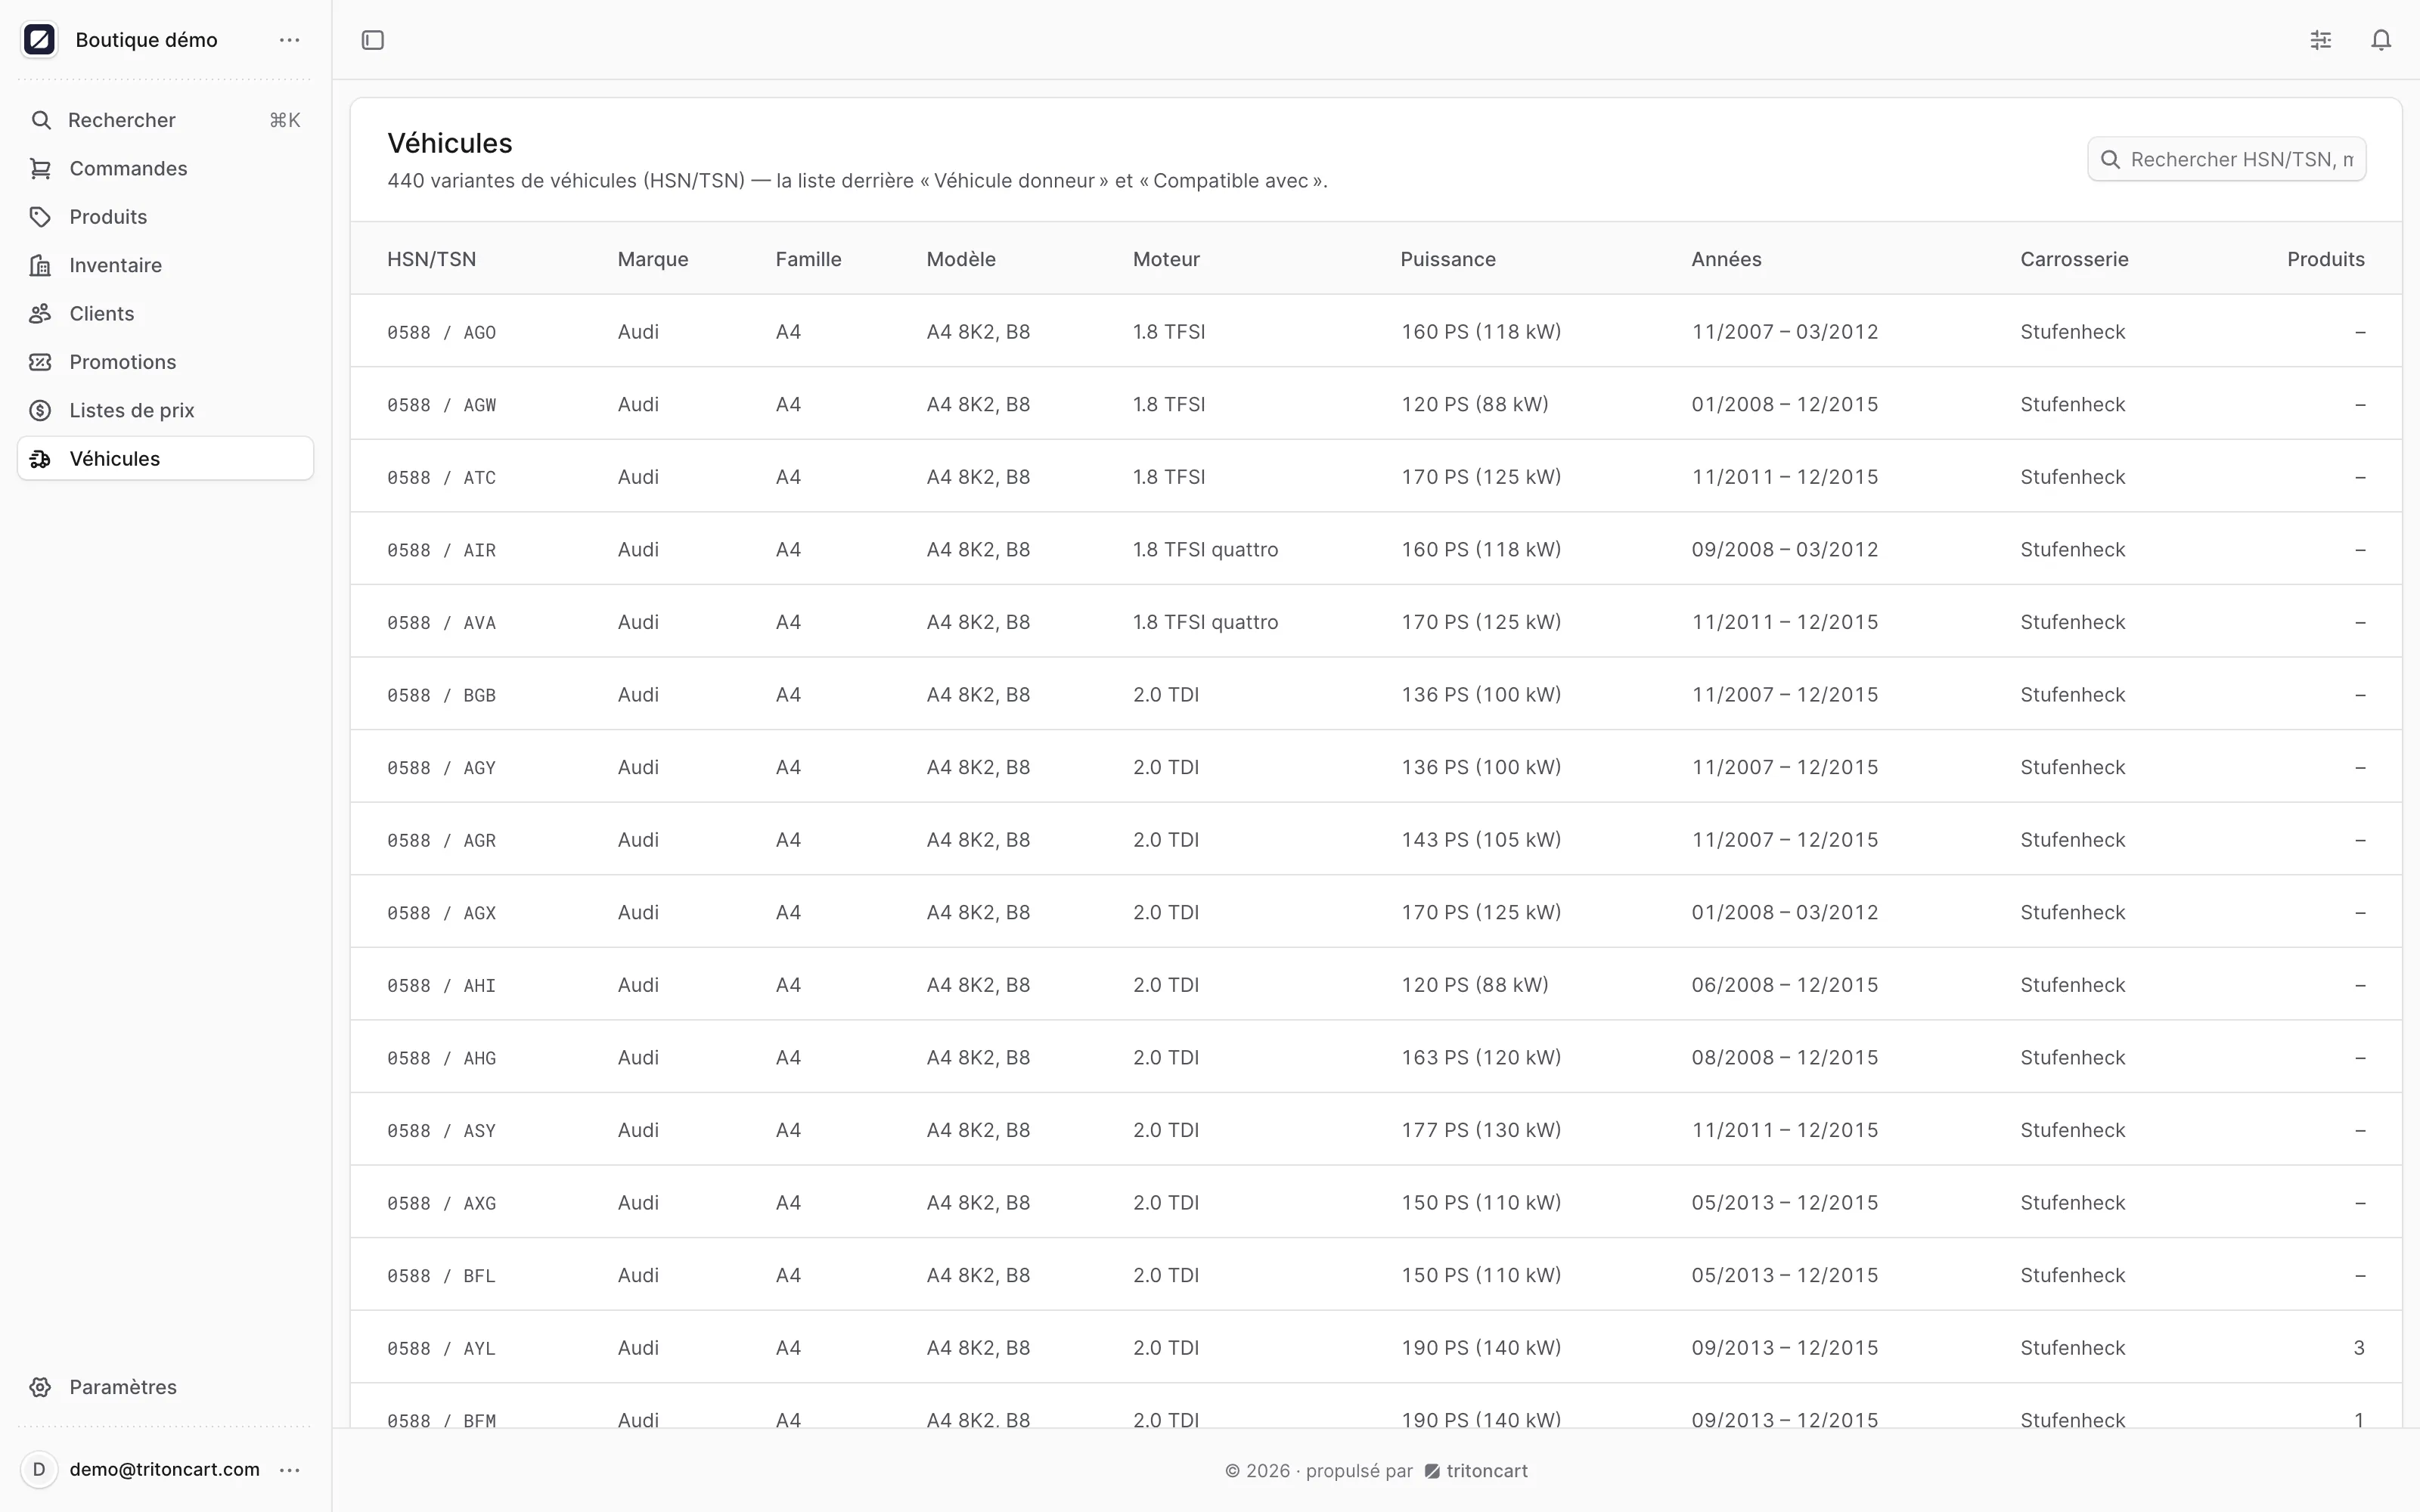The image size is (2420, 1512).
Task: Toggle the sidebar panel icon
Action: click(373, 40)
